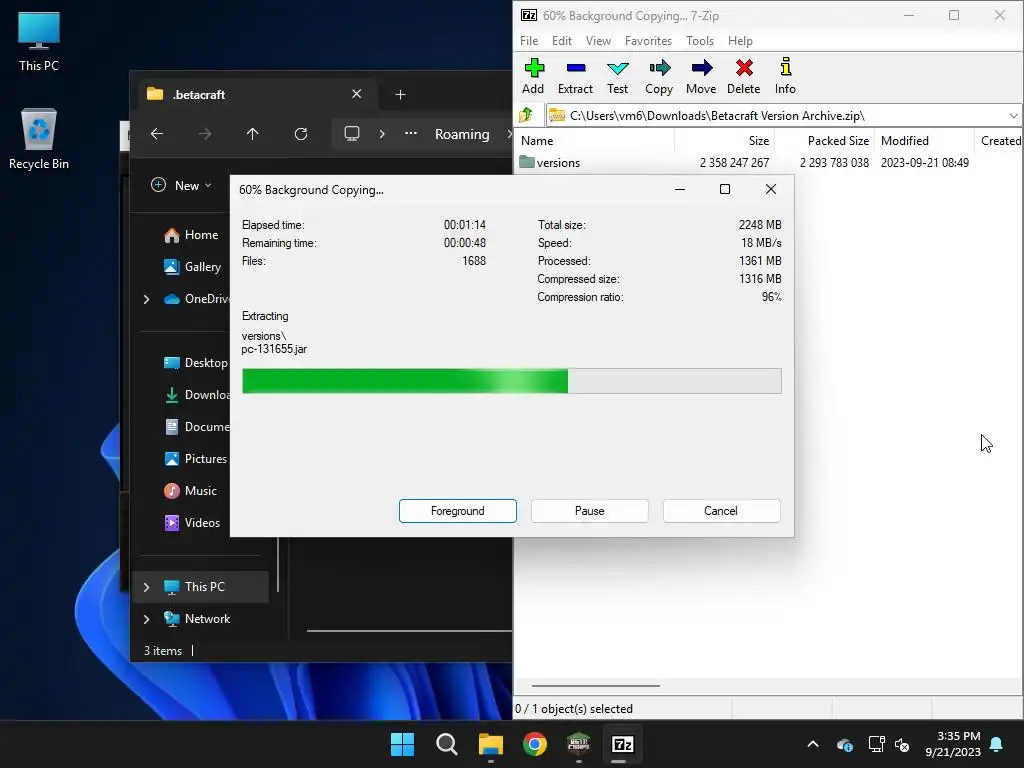Screen dimensions: 1024x768
Task: Cancel the extraction in progress
Action: 721,511
